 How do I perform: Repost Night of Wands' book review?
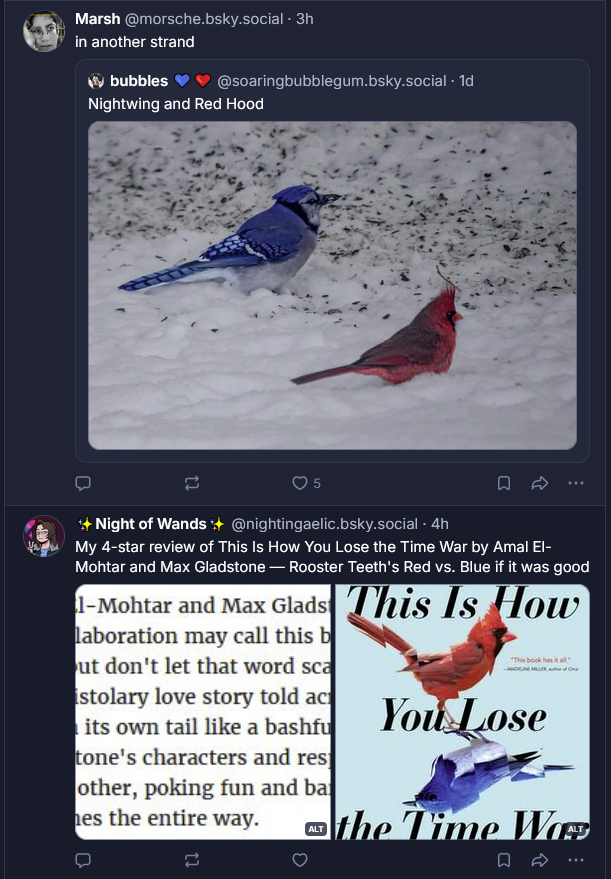(x=192, y=859)
